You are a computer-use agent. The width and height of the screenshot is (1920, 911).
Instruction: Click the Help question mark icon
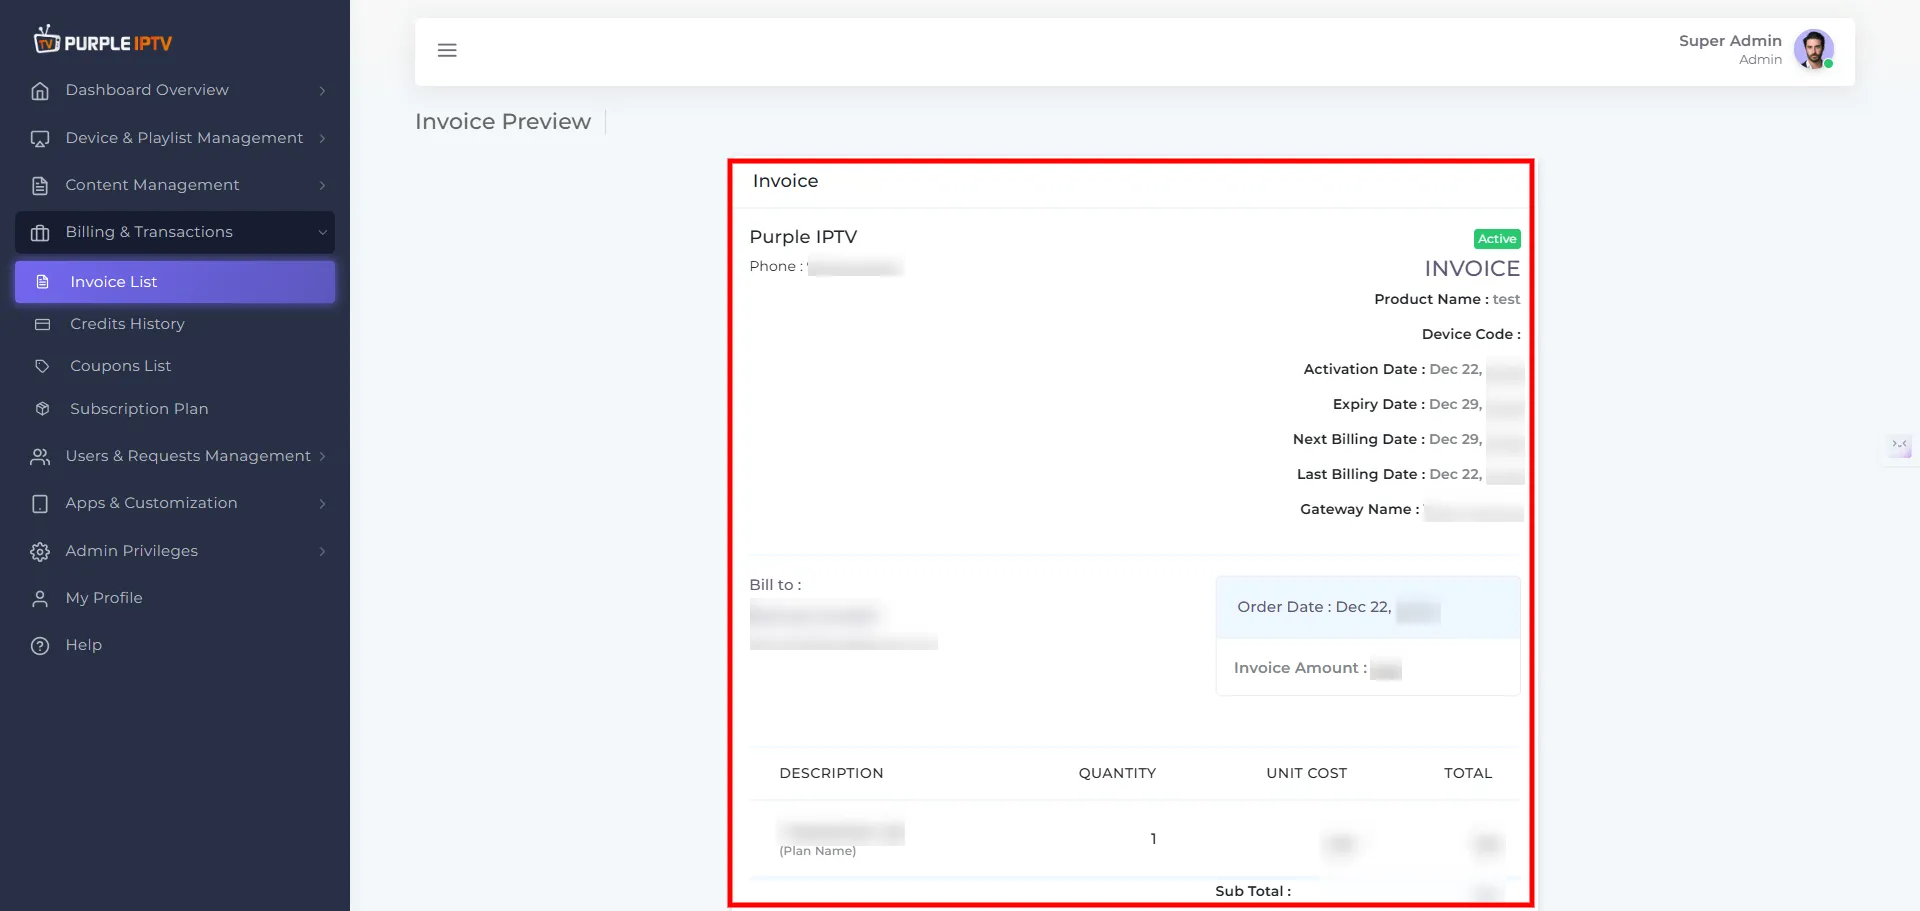pos(40,646)
